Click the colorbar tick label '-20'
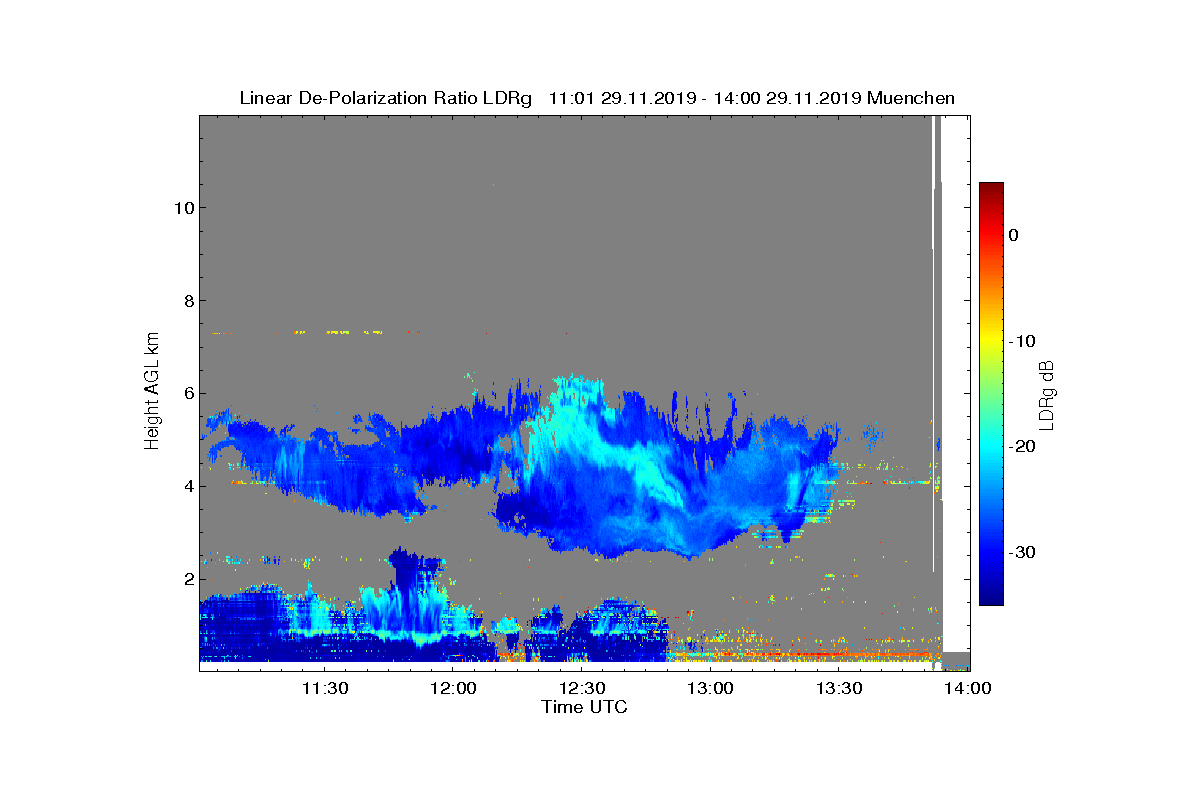The height and width of the screenshot is (800, 1200). click(1021, 447)
